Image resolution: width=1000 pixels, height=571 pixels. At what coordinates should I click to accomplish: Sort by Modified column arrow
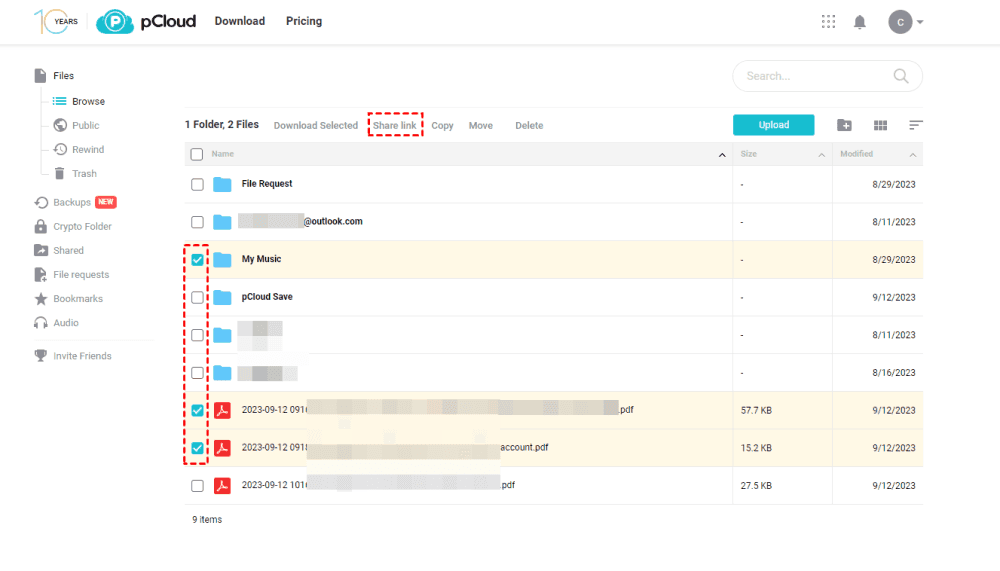[913, 154]
